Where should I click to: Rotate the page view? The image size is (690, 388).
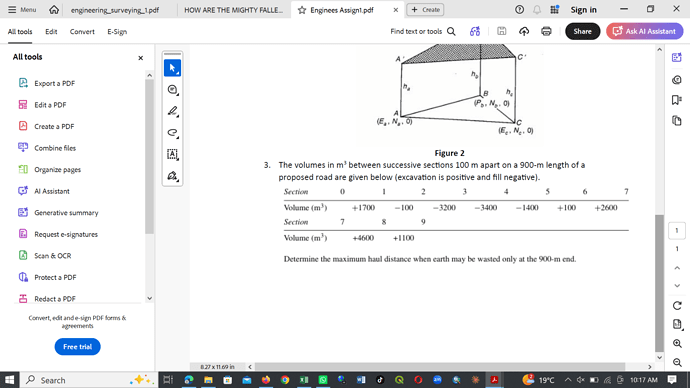tap(677, 305)
